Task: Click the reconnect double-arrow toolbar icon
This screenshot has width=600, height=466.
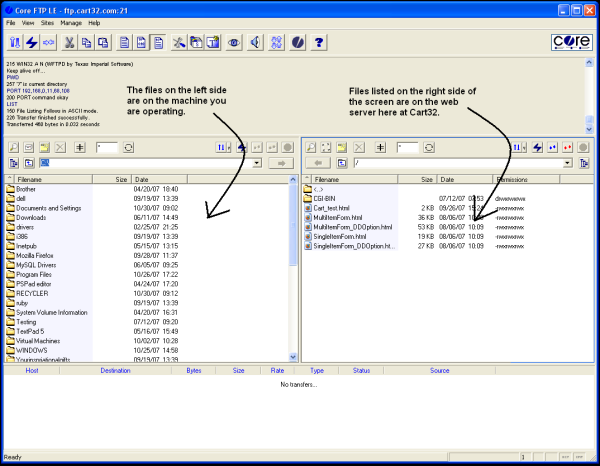Action: point(48,42)
